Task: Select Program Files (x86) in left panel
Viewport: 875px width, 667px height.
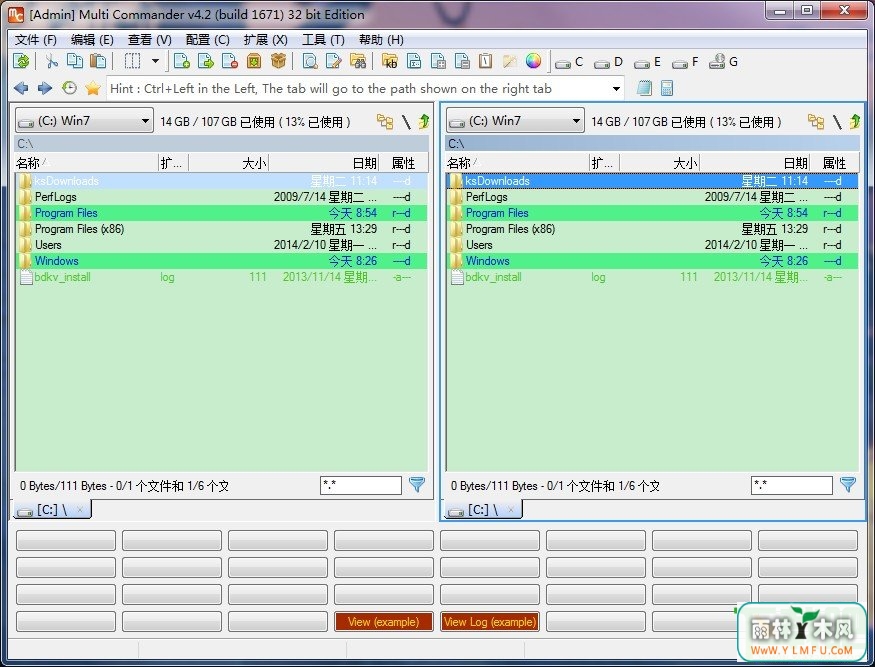Action: coord(222,229)
